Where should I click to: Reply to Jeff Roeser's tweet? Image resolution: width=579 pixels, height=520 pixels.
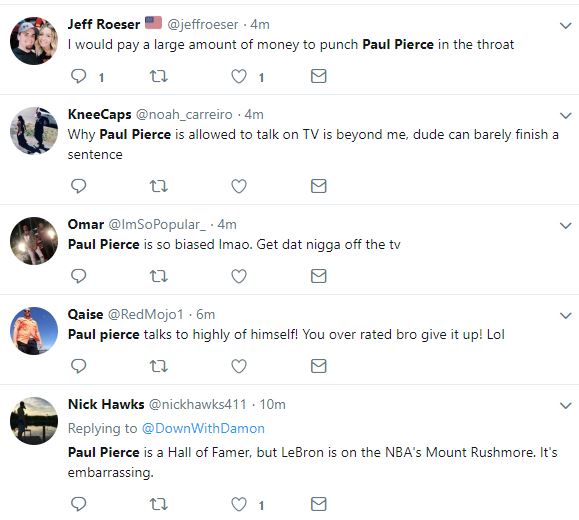78,76
